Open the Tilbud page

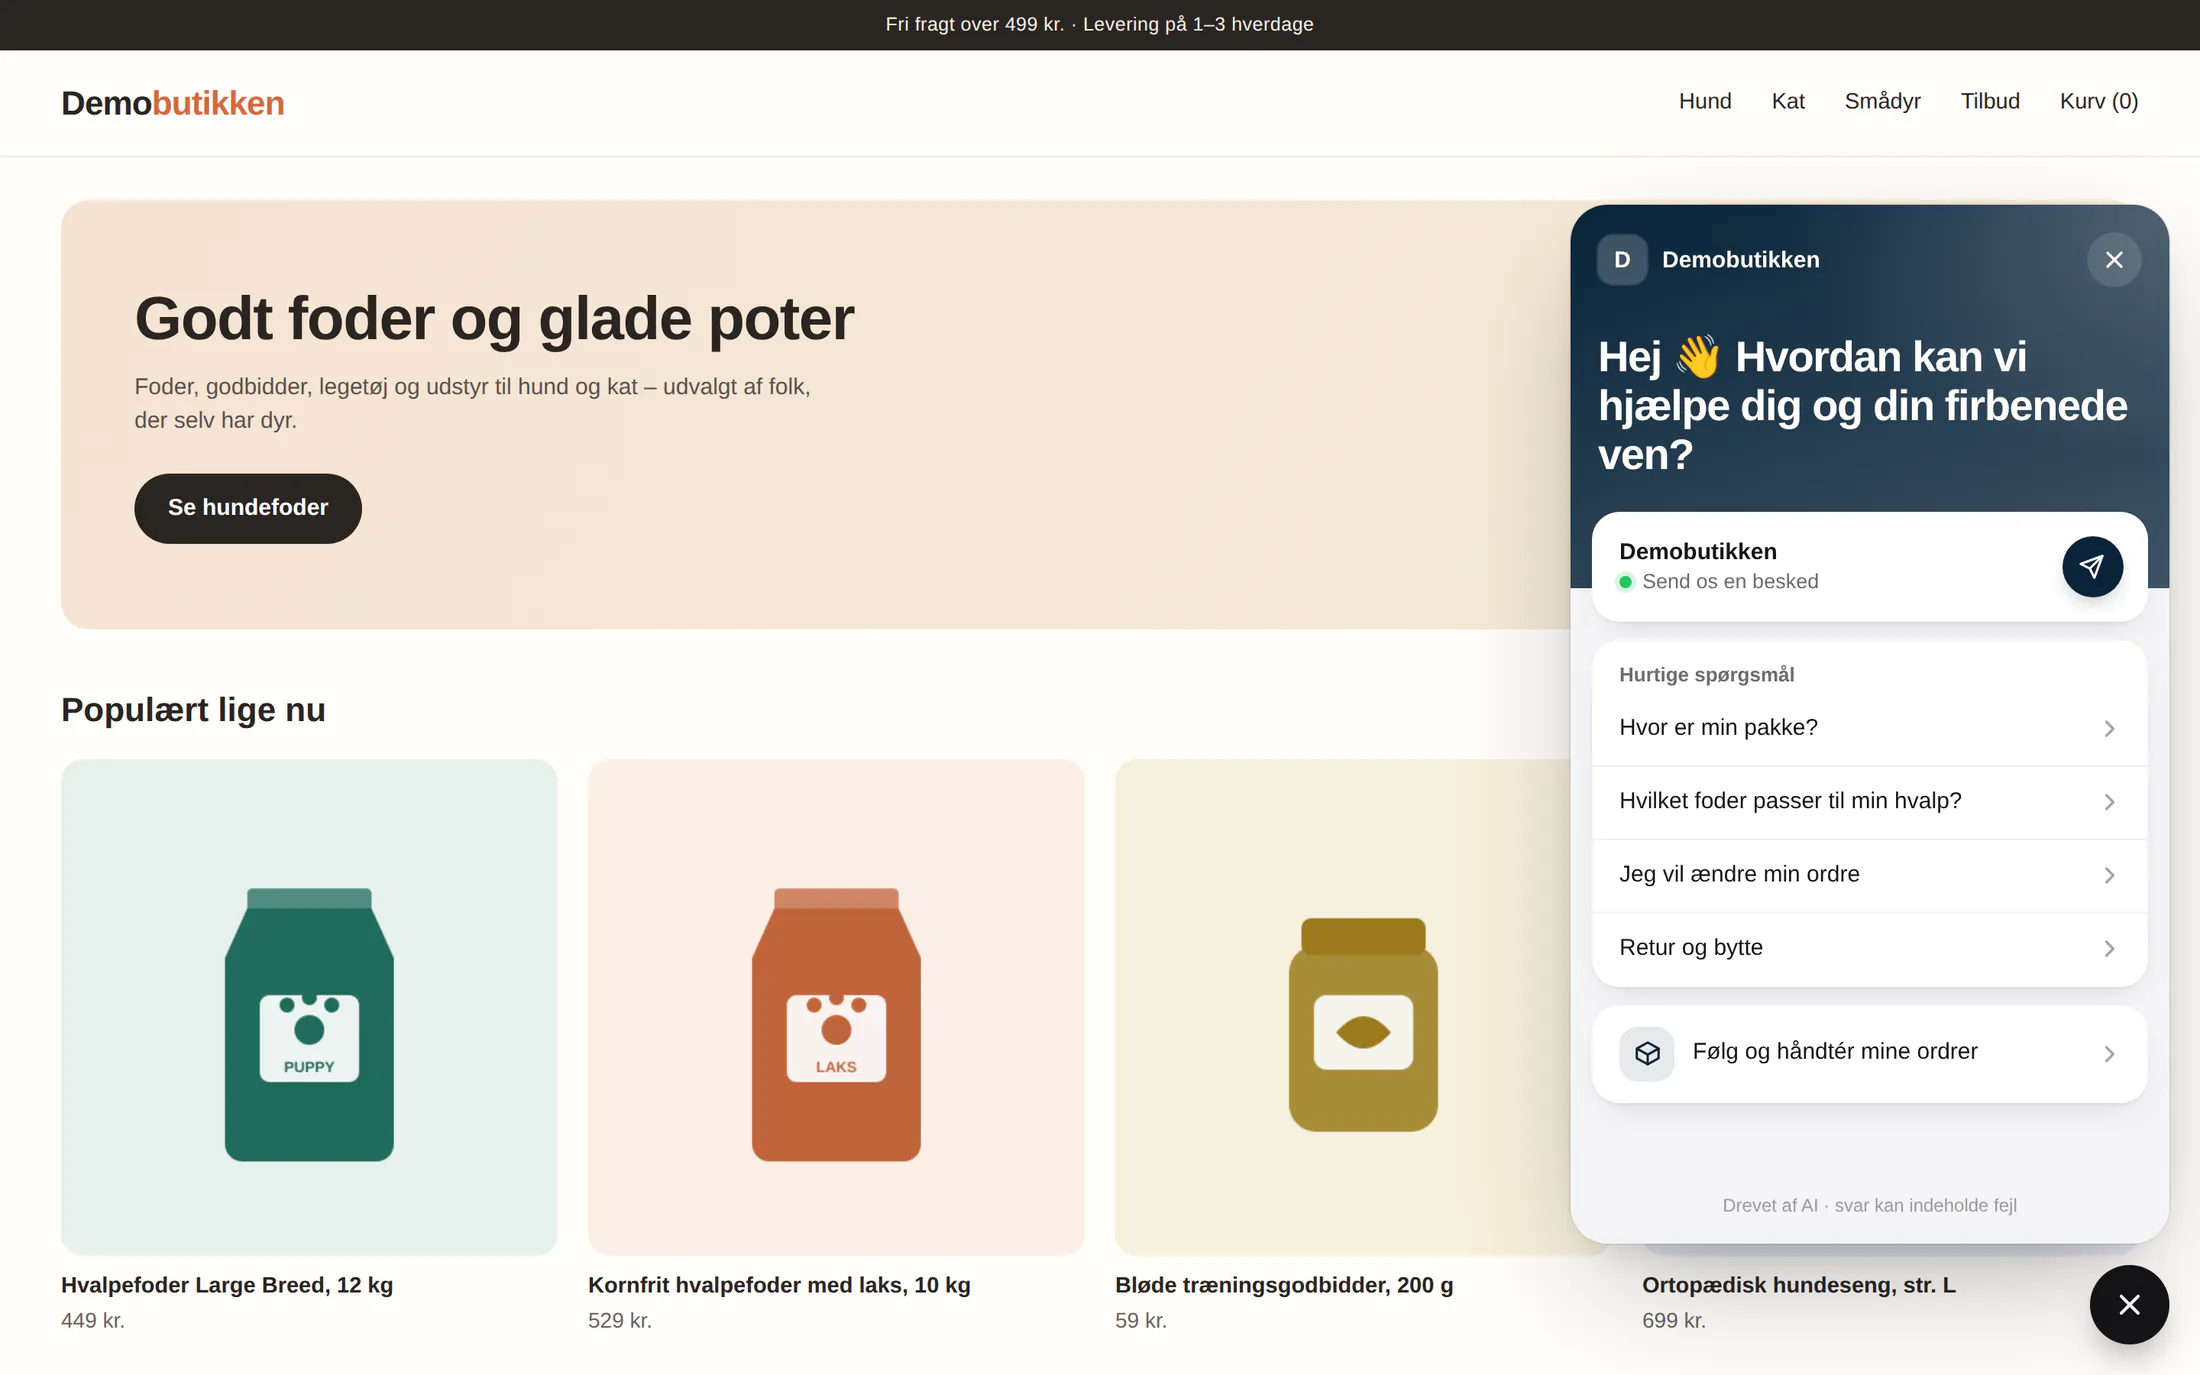coord(1990,102)
